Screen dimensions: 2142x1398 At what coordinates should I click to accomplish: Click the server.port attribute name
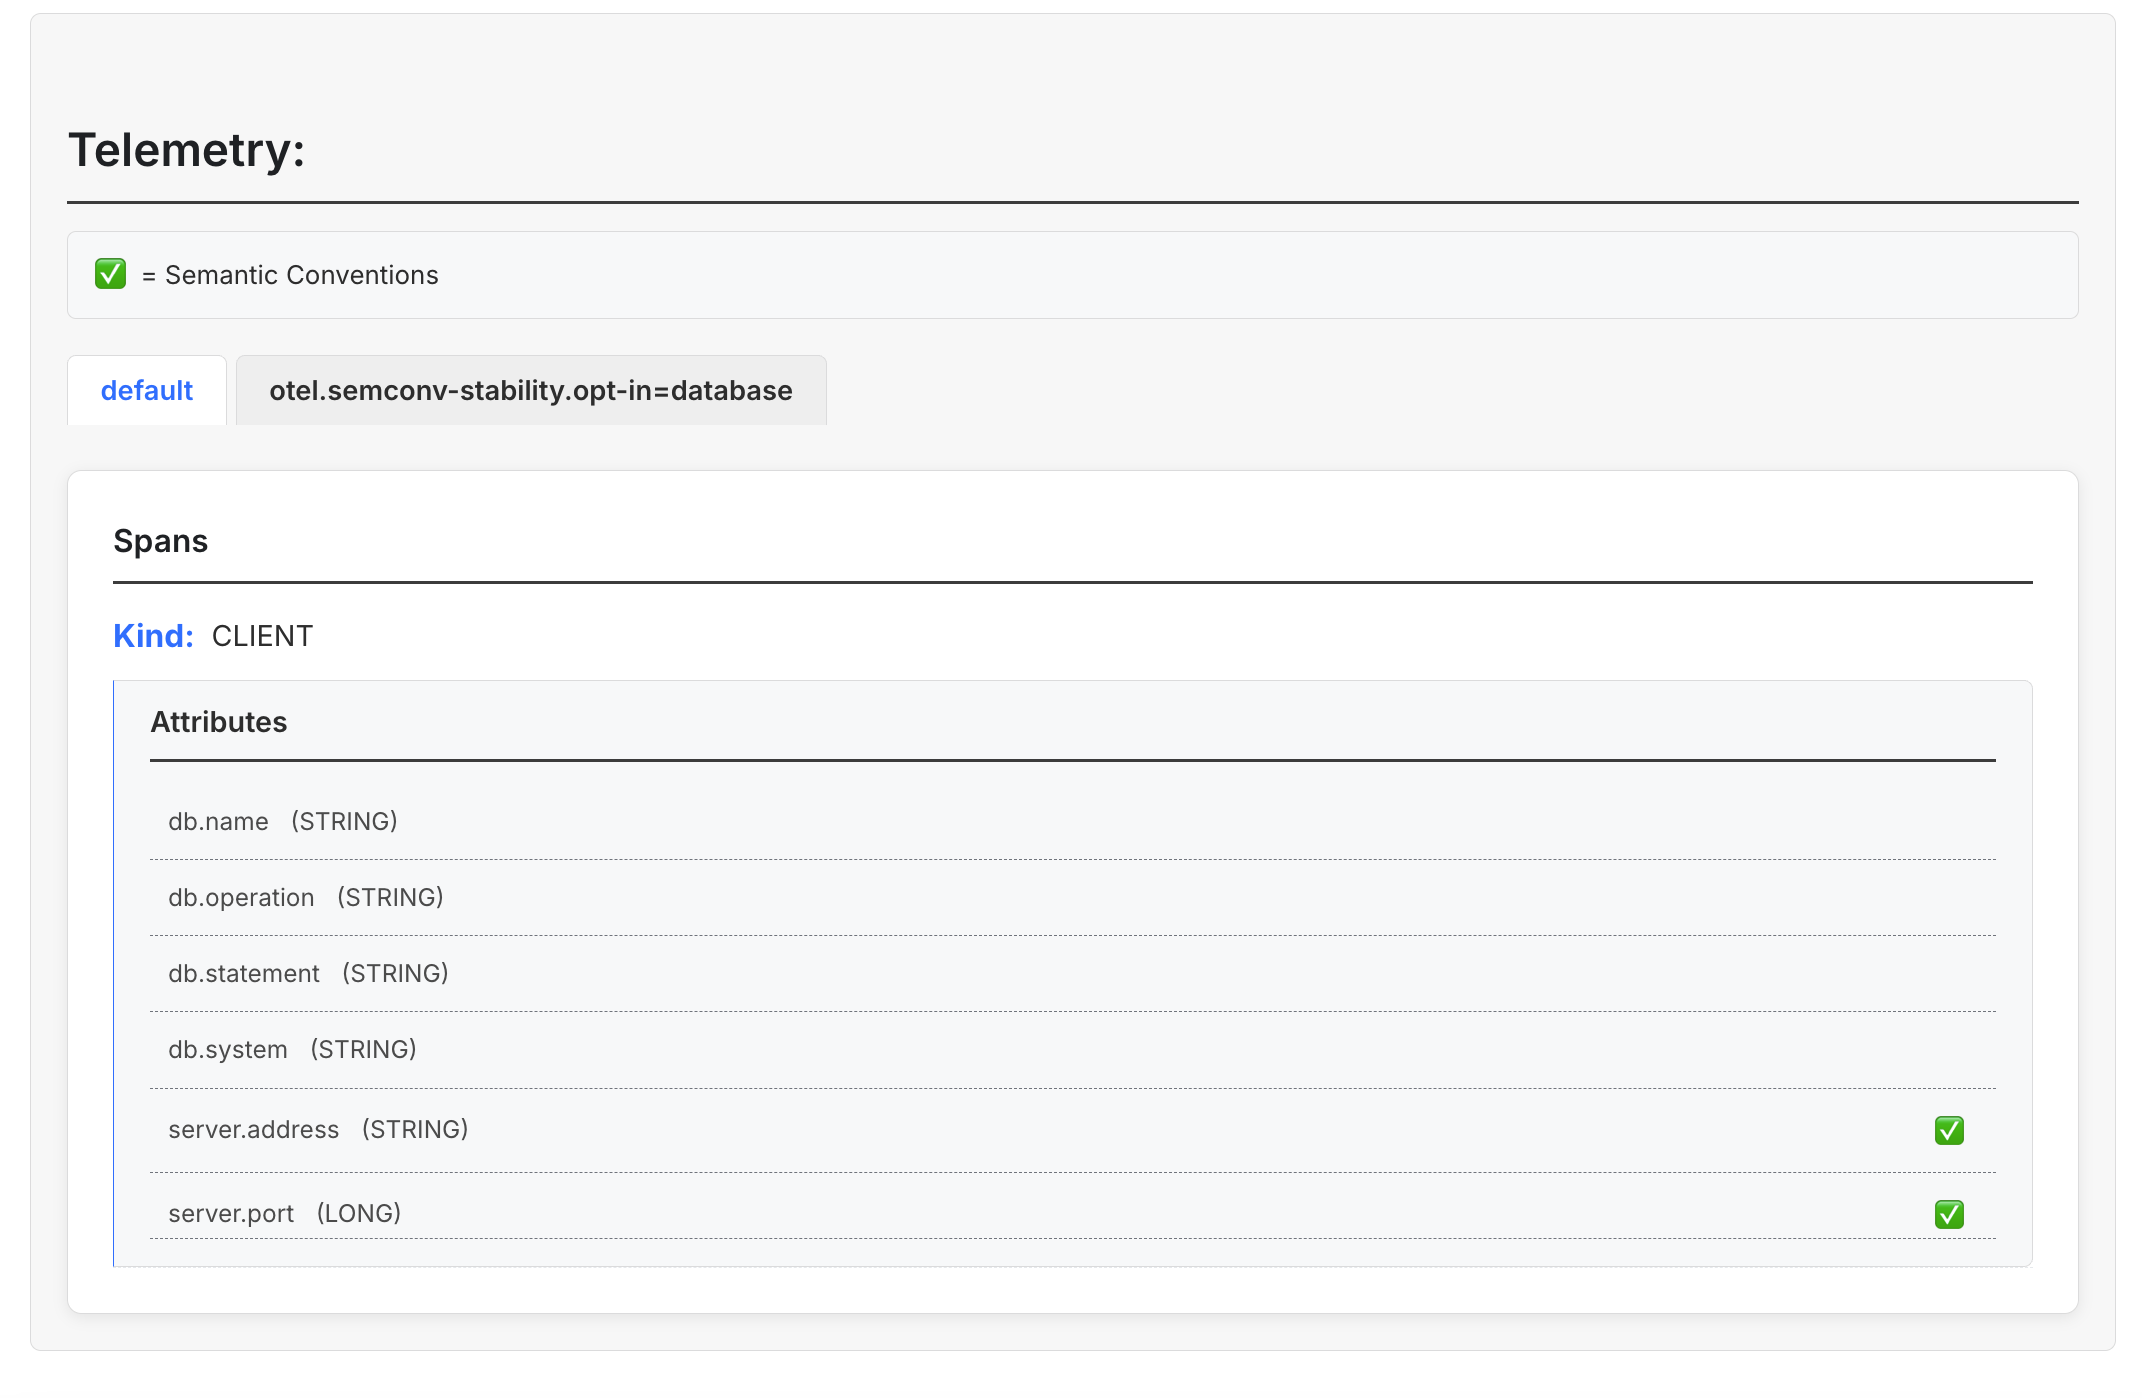(x=231, y=1213)
